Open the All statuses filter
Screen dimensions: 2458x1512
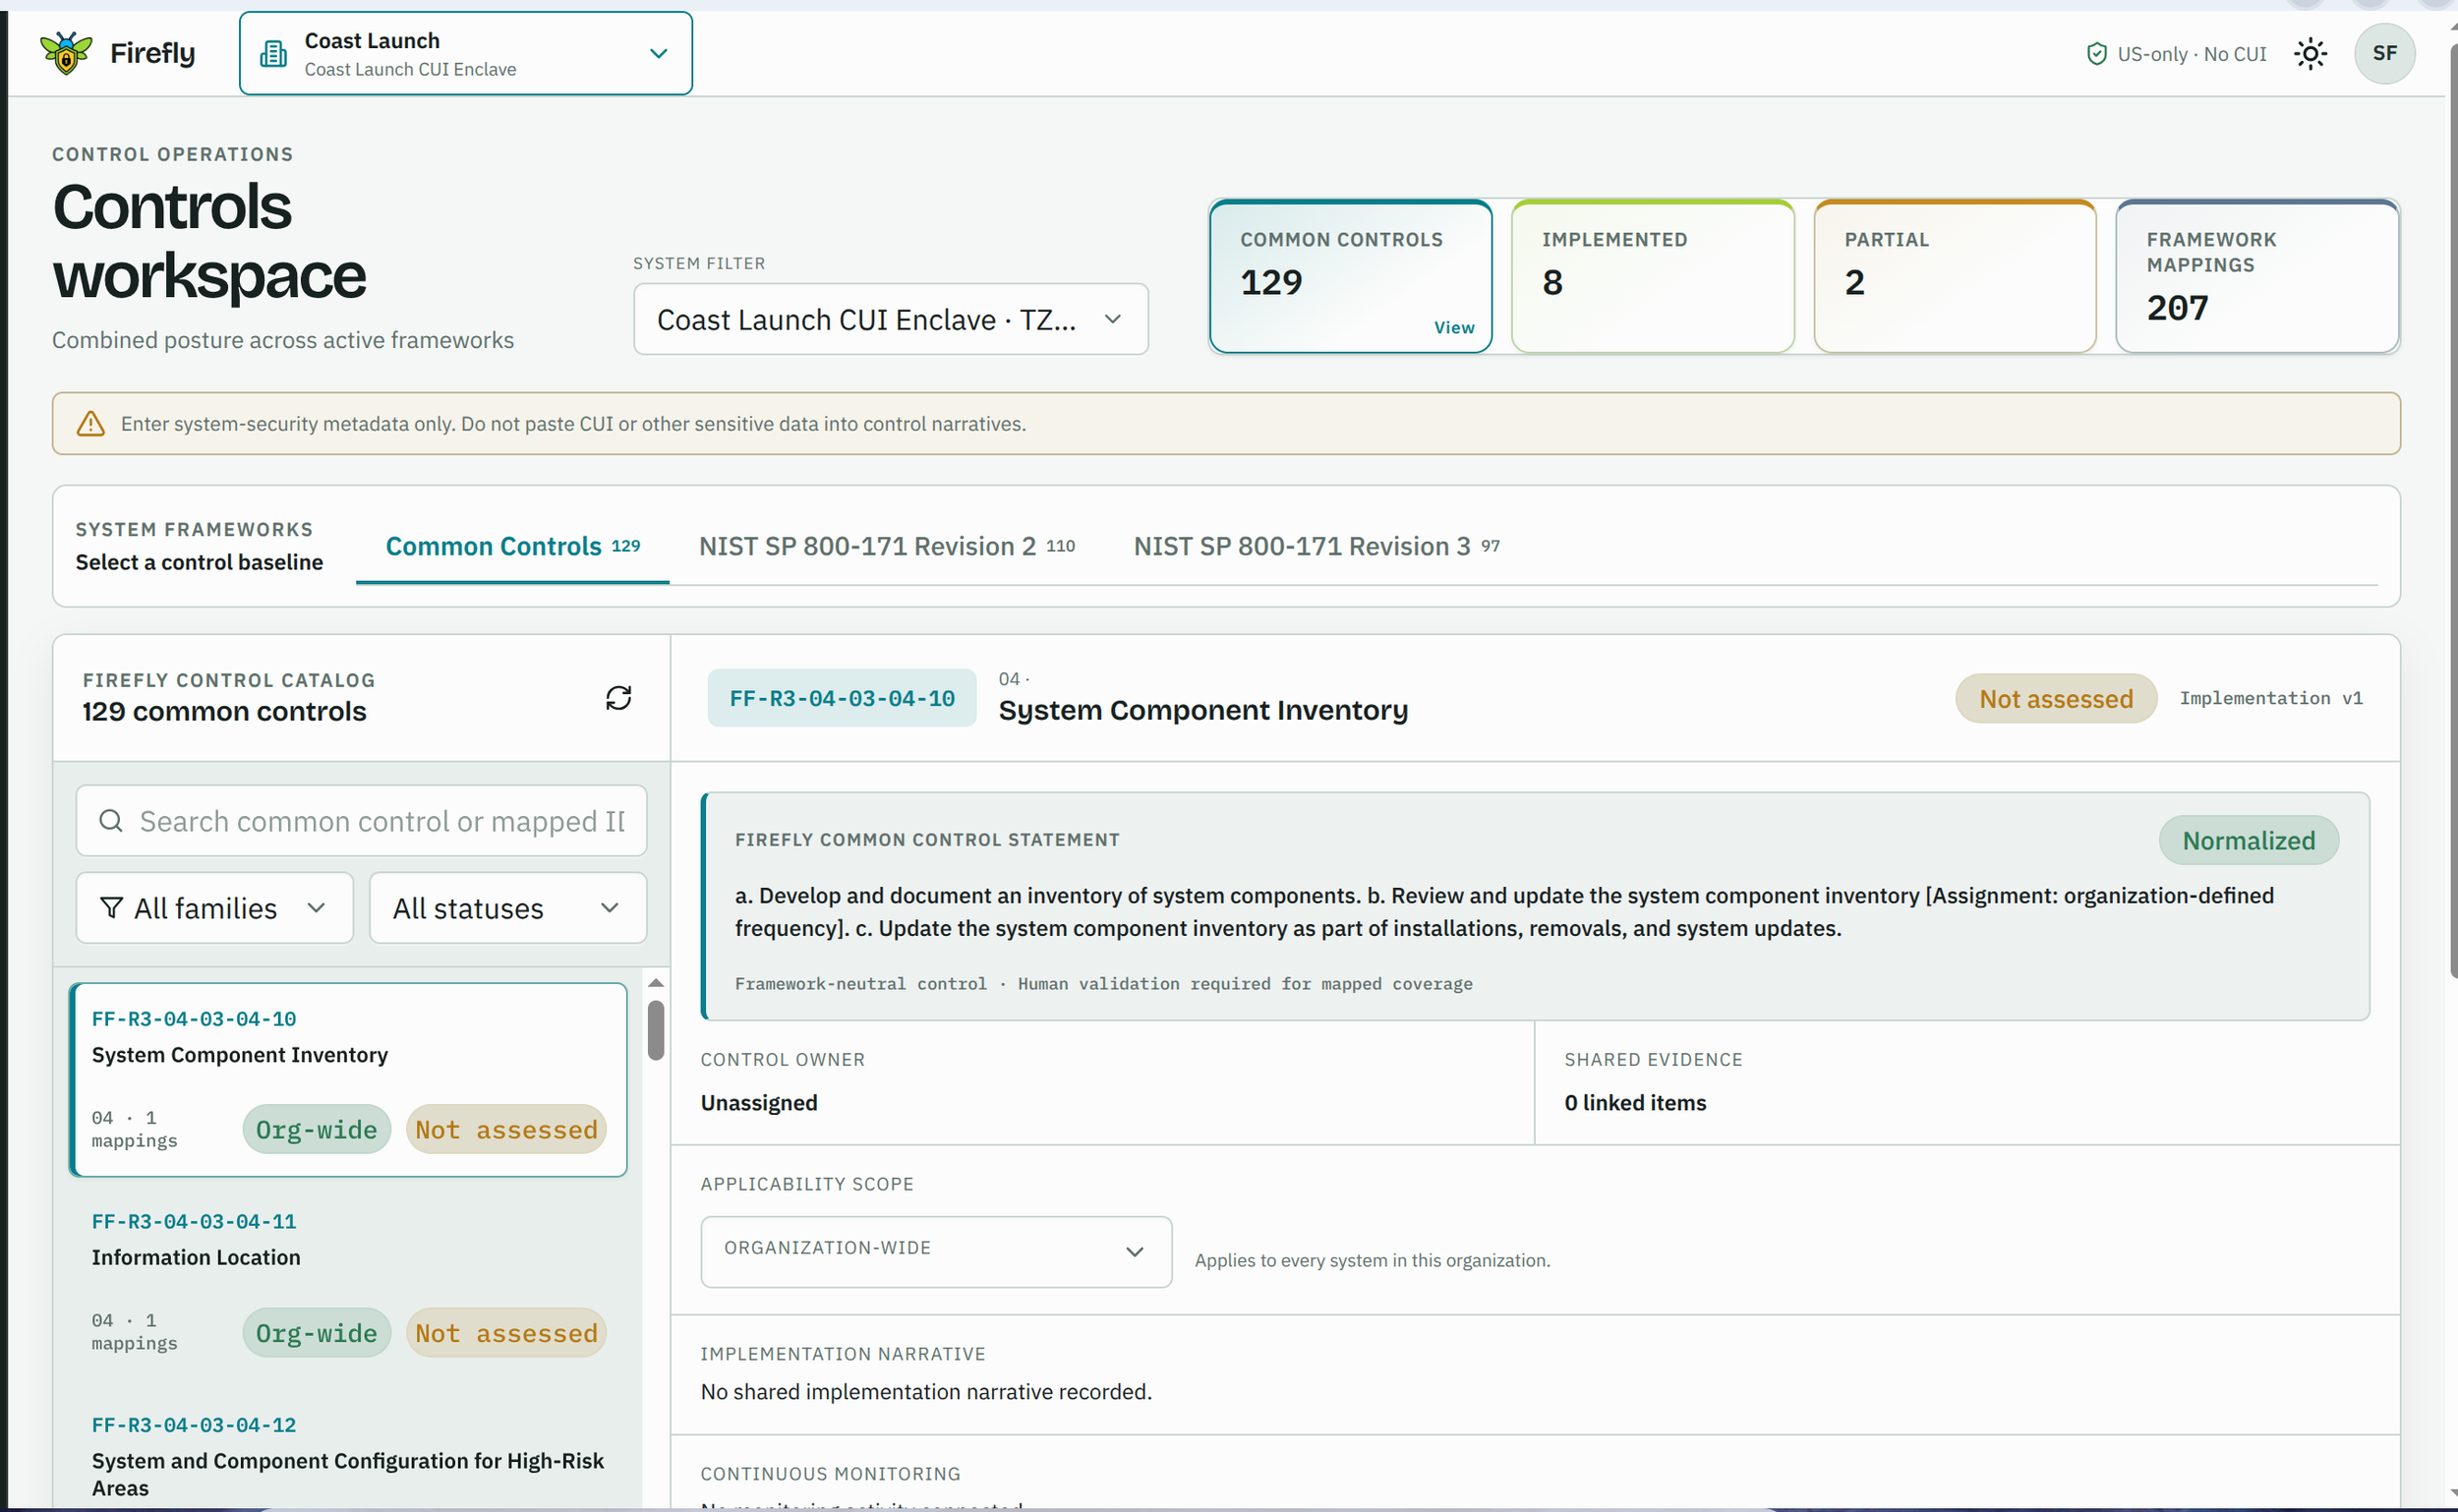point(508,908)
